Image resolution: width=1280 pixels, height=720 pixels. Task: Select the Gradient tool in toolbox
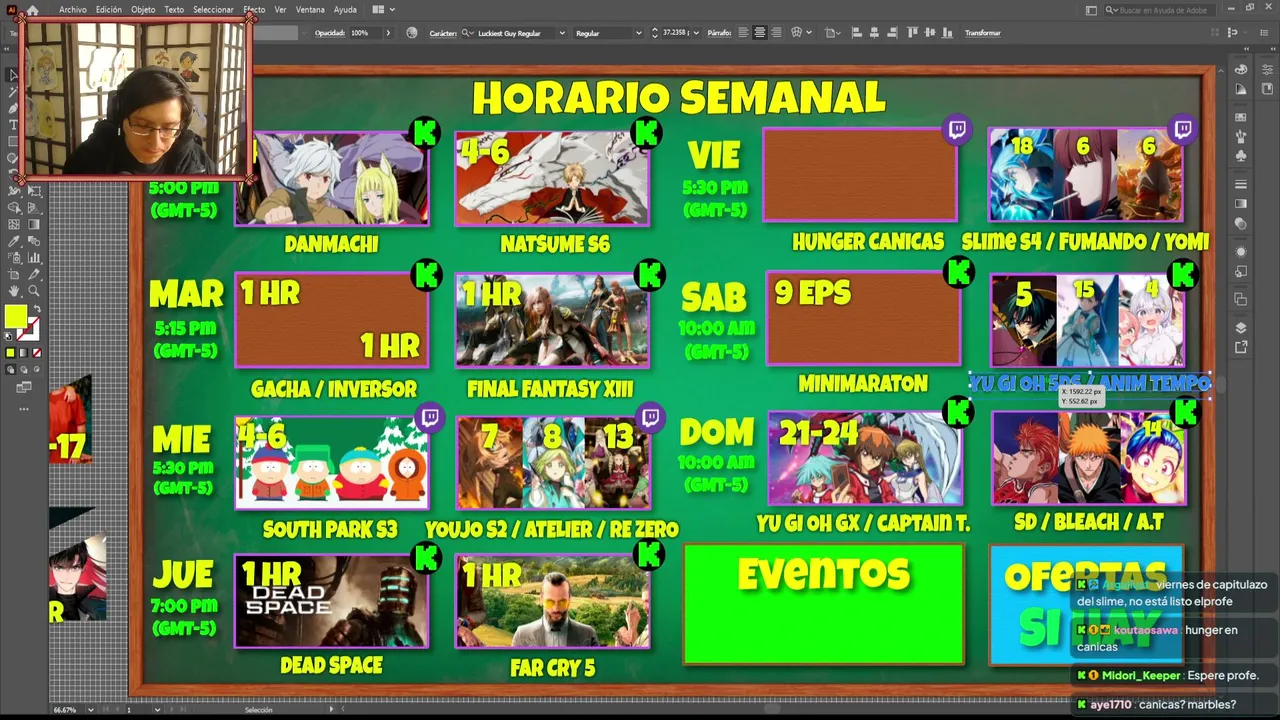33,225
